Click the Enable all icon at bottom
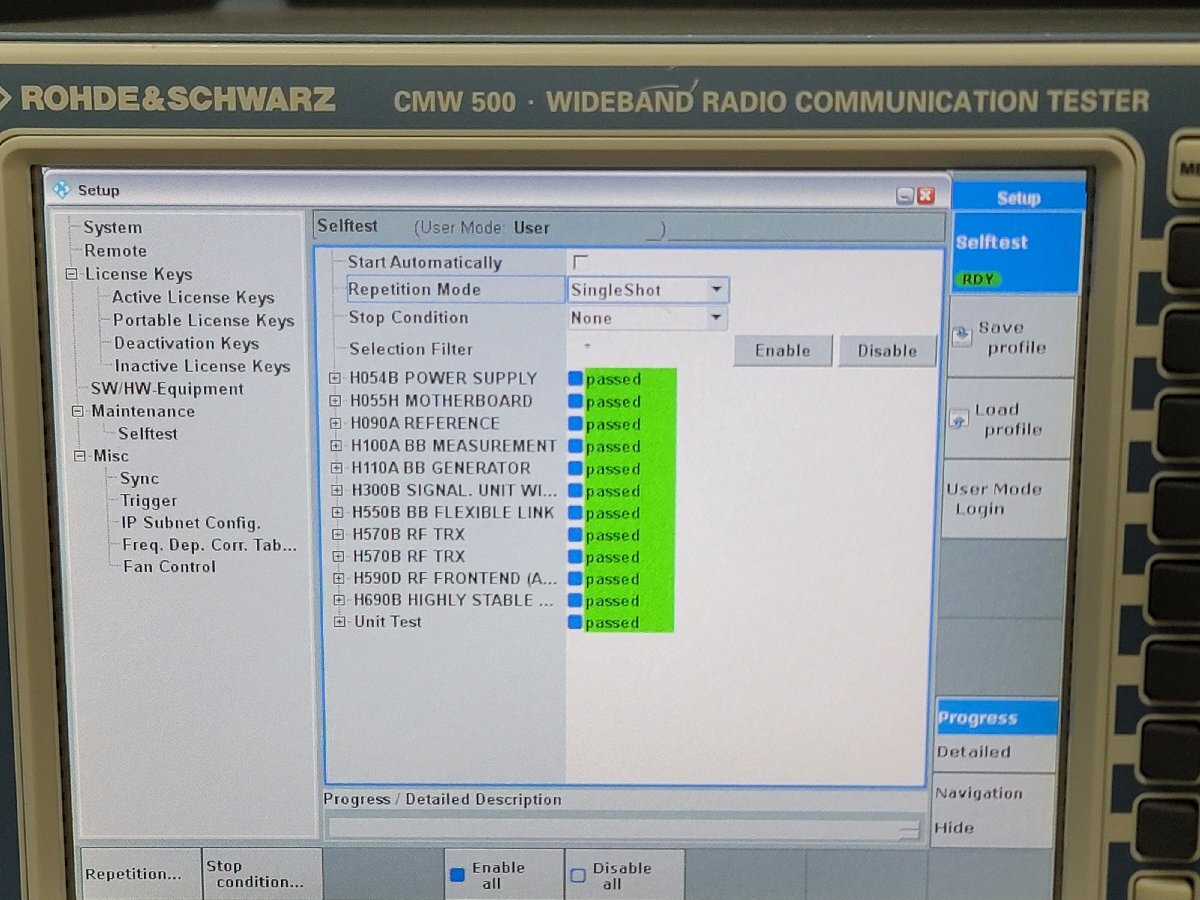The image size is (1200, 900). click(457, 871)
